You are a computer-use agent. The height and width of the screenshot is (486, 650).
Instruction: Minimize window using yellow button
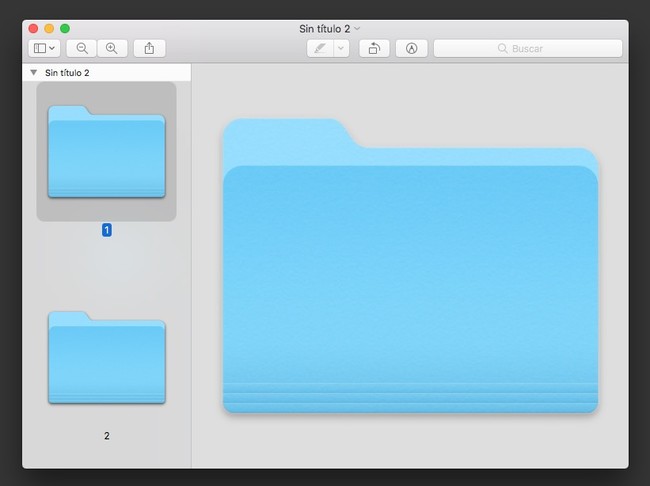coord(49,28)
